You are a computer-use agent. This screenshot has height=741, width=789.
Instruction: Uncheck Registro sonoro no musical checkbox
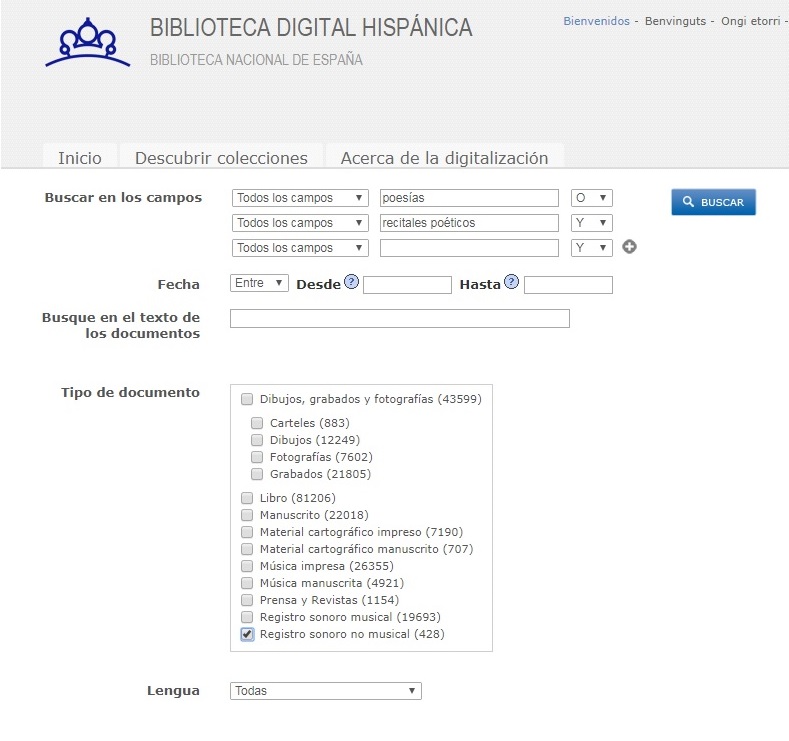[247, 634]
